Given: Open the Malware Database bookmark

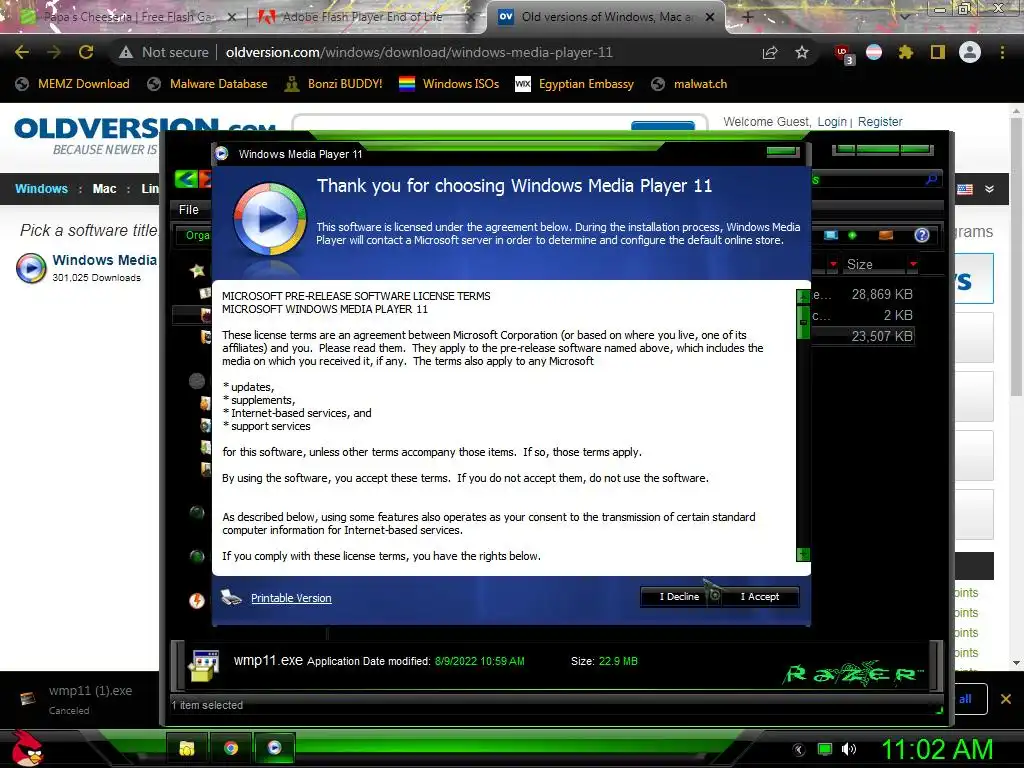Looking at the screenshot, I should [x=208, y=84].
